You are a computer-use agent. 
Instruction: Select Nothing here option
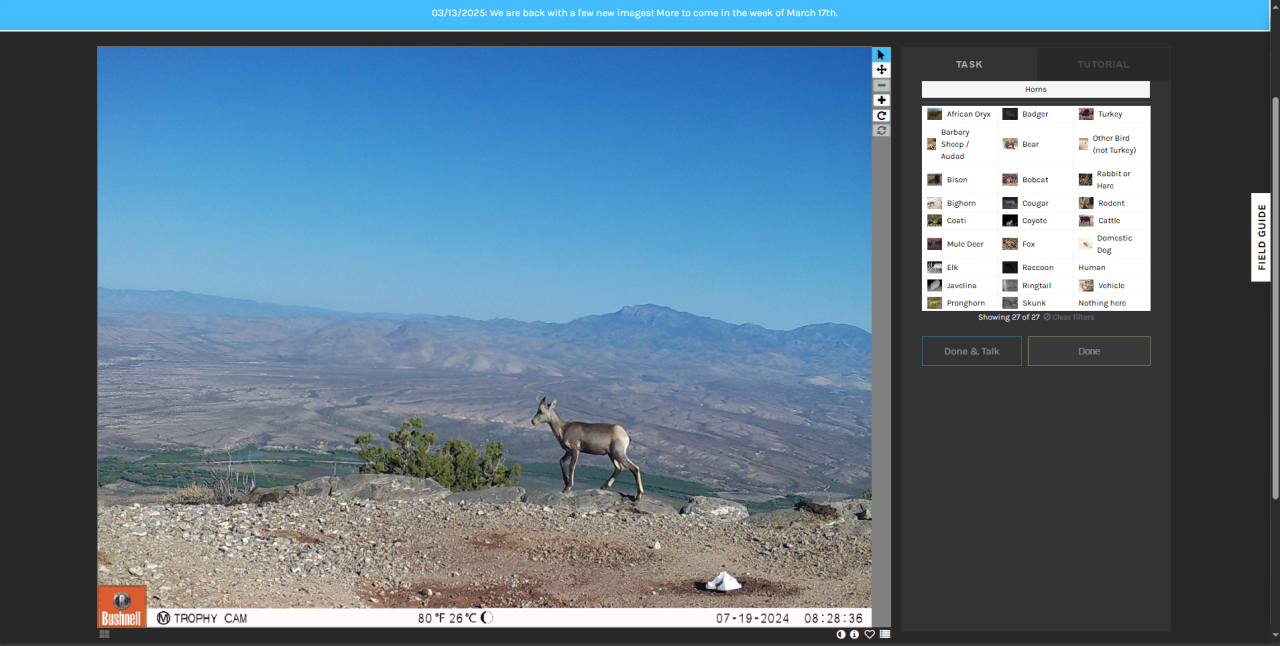(1112, 303)
